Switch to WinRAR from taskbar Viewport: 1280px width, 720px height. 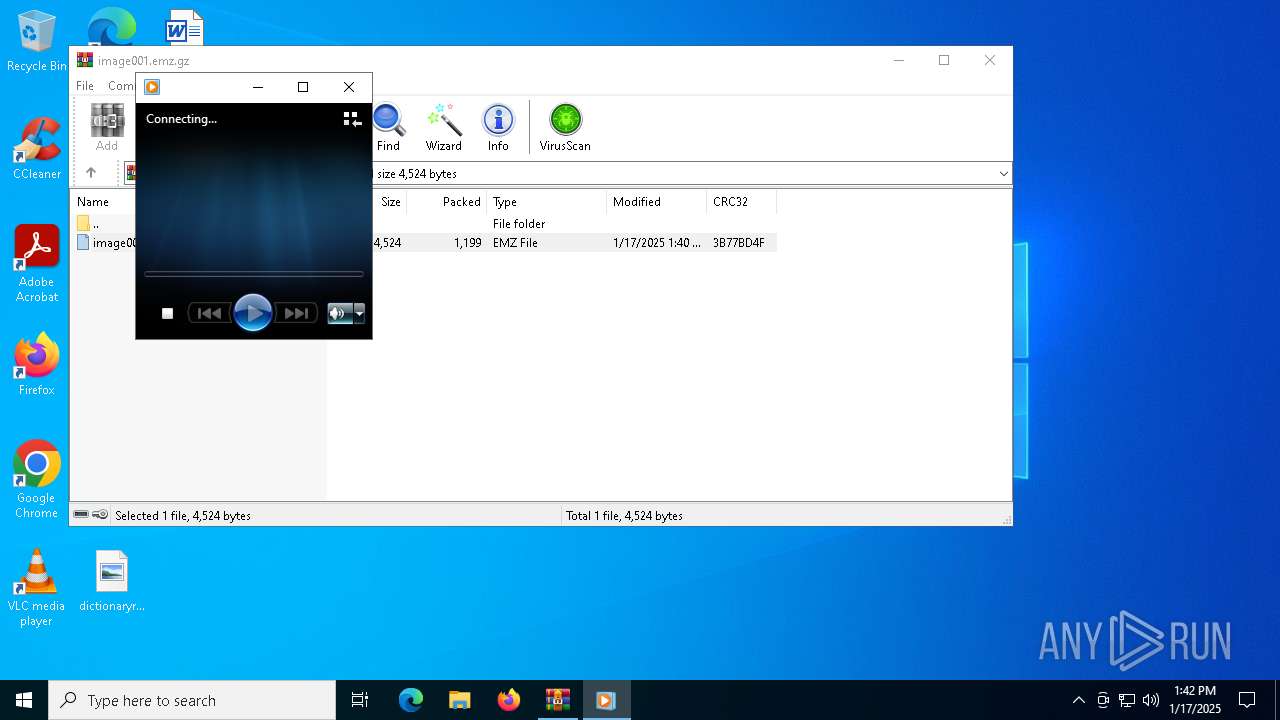(x=557, y=700)
